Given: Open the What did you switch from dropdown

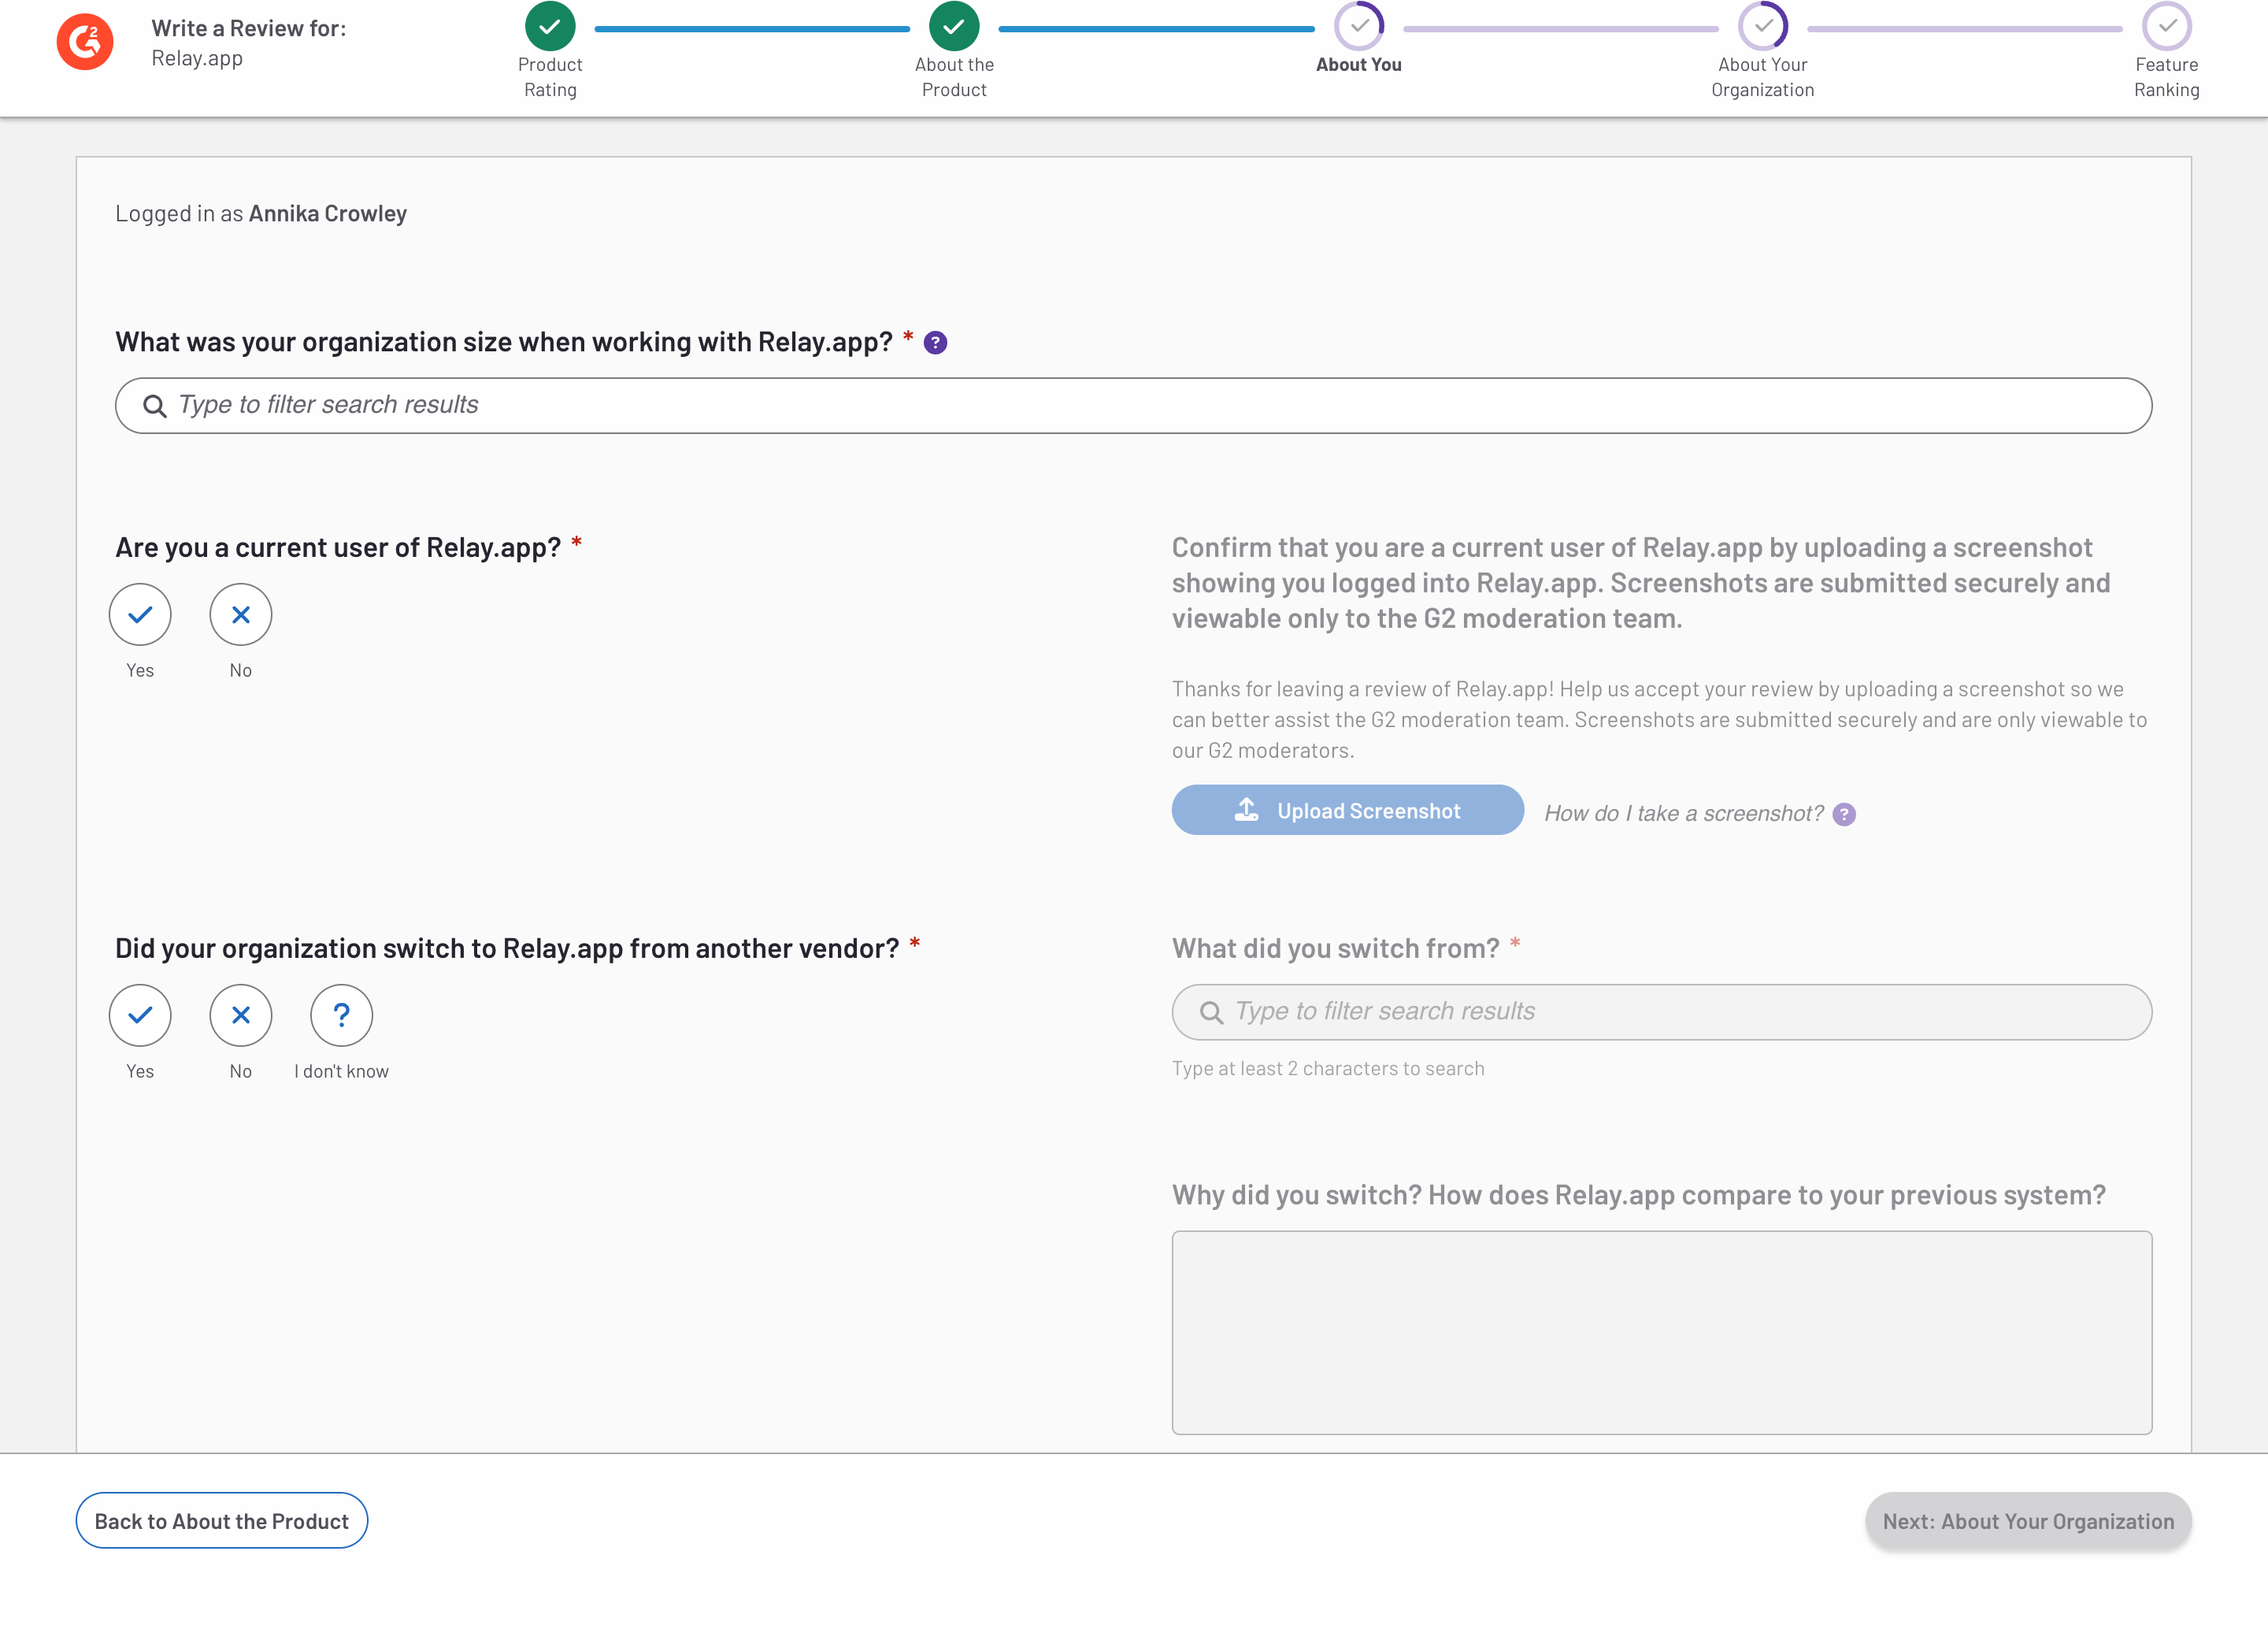Looking at the screenshot, I should click(1662, 1012).
